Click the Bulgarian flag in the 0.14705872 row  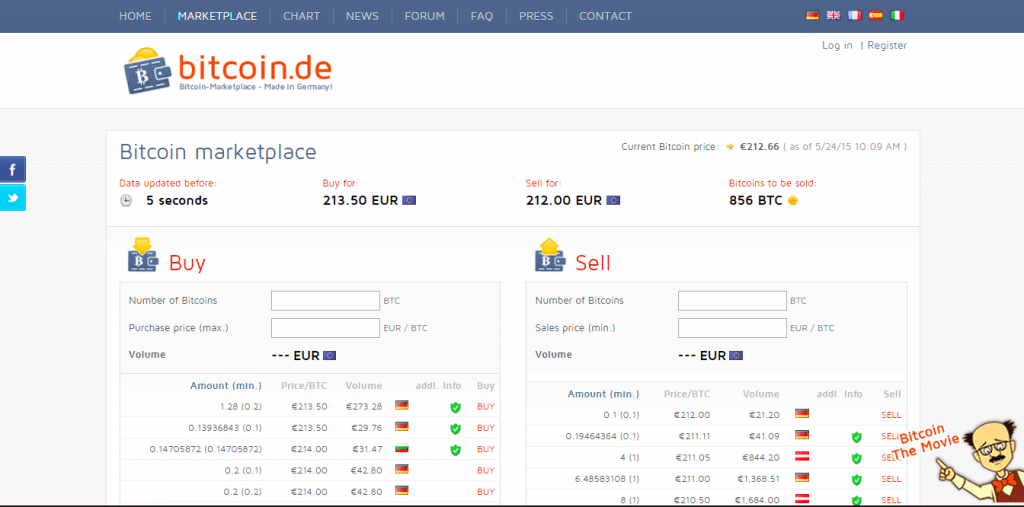(402, 448)
